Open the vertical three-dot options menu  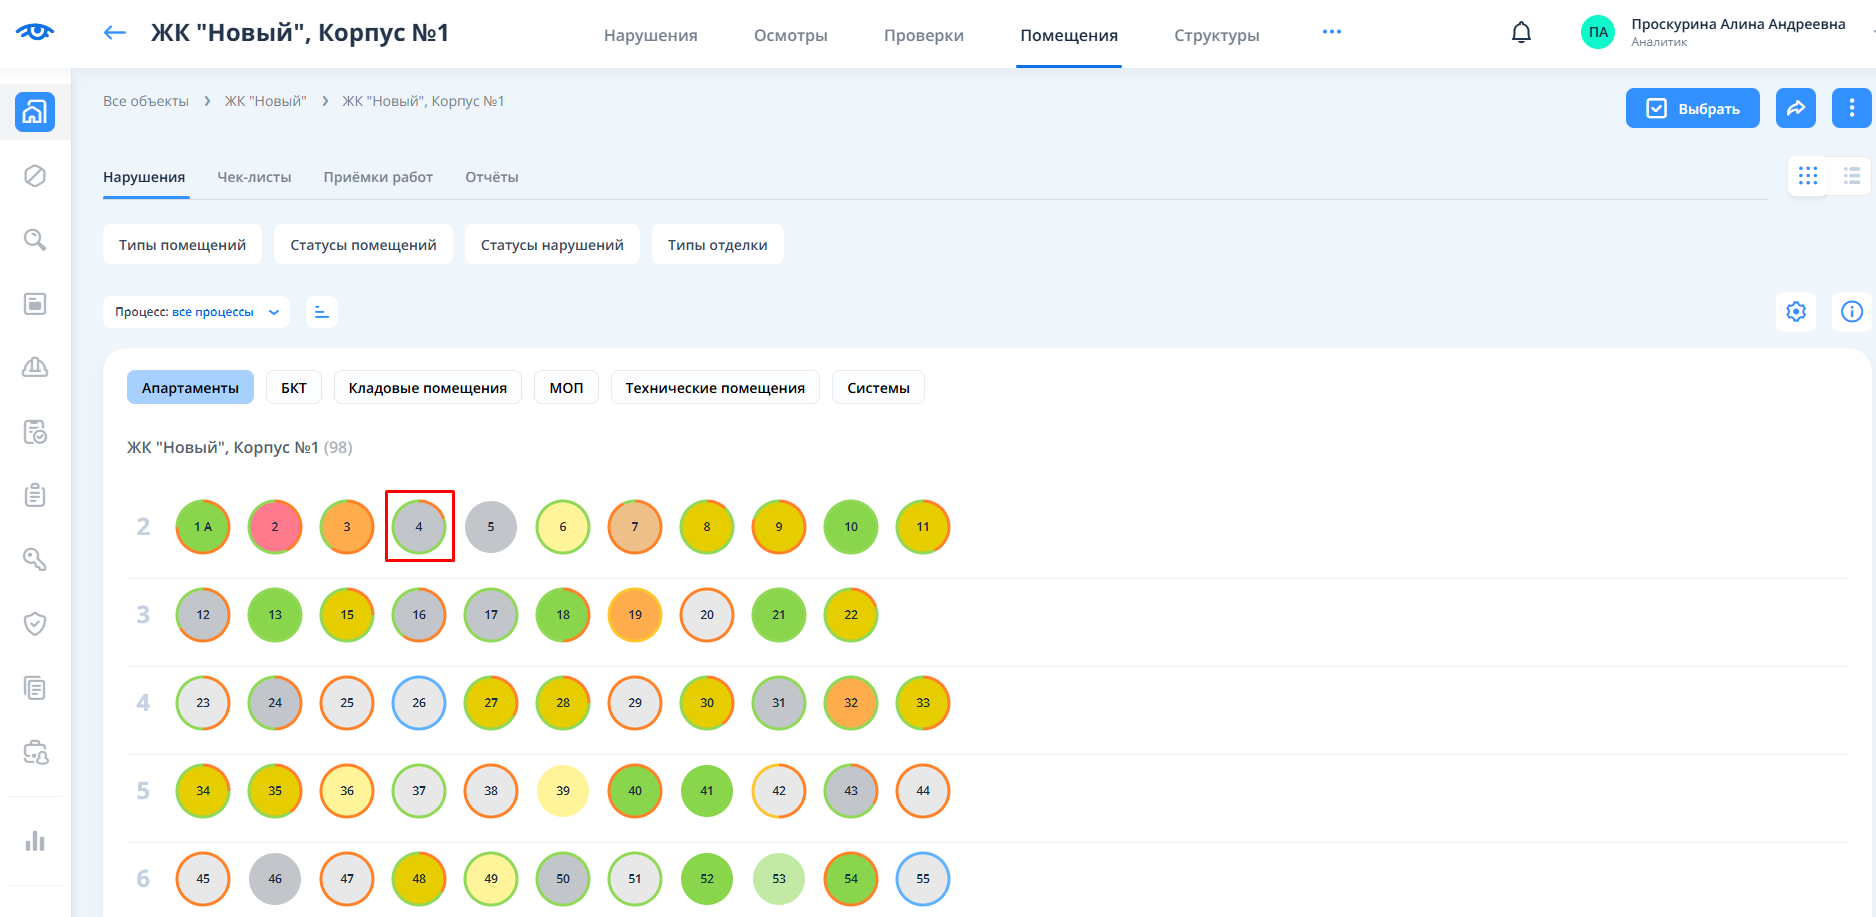point(1851,108)
